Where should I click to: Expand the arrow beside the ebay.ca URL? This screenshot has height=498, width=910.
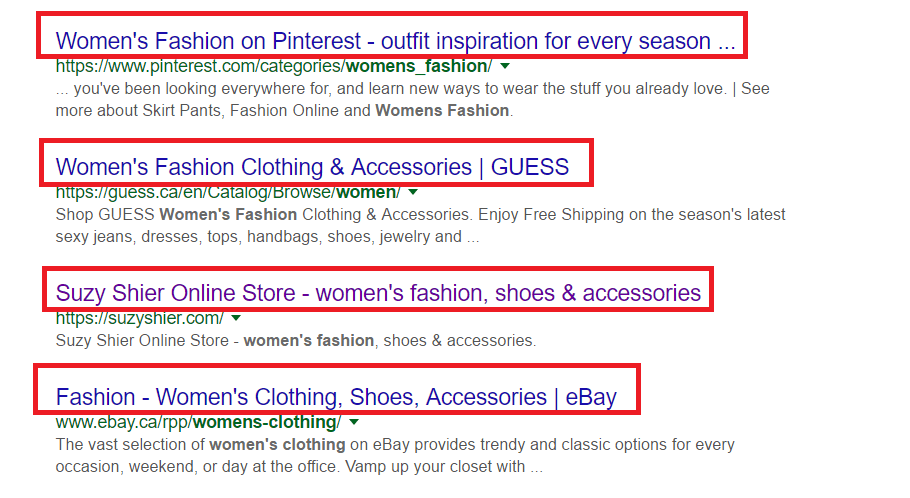[x=354, y=422]
